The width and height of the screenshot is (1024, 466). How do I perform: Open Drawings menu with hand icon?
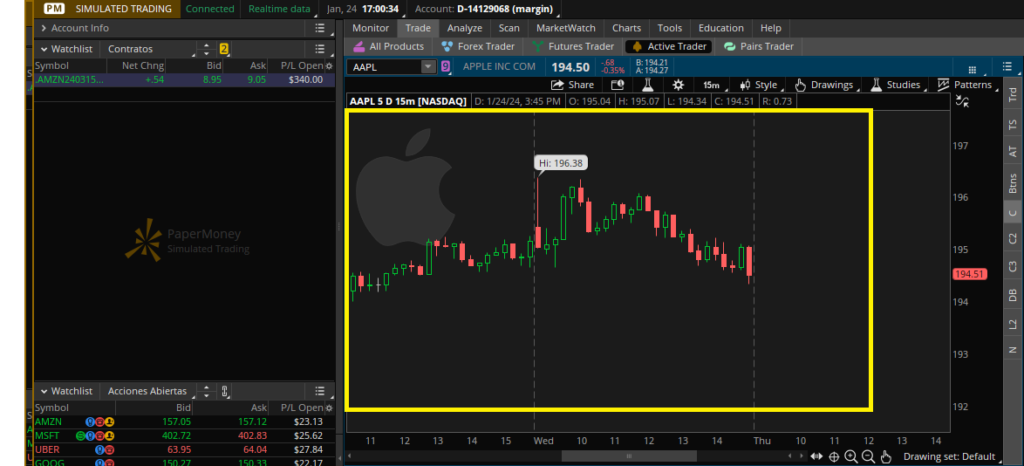coord(824,85)
